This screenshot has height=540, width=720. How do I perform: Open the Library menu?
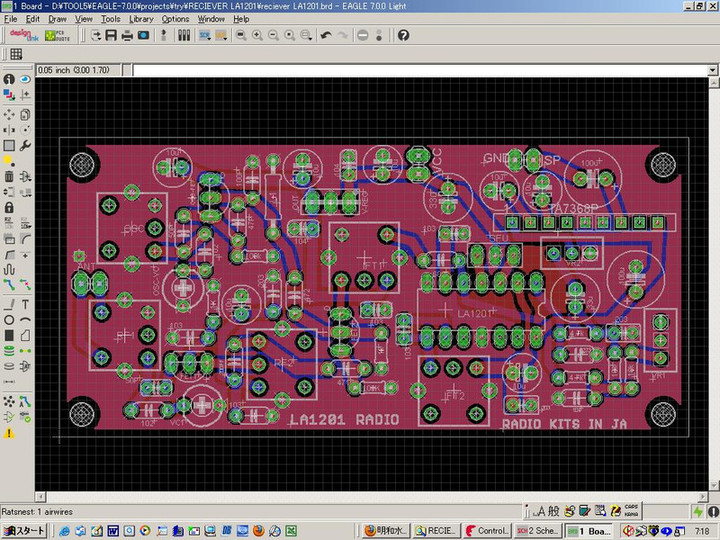tap(141, 19)
